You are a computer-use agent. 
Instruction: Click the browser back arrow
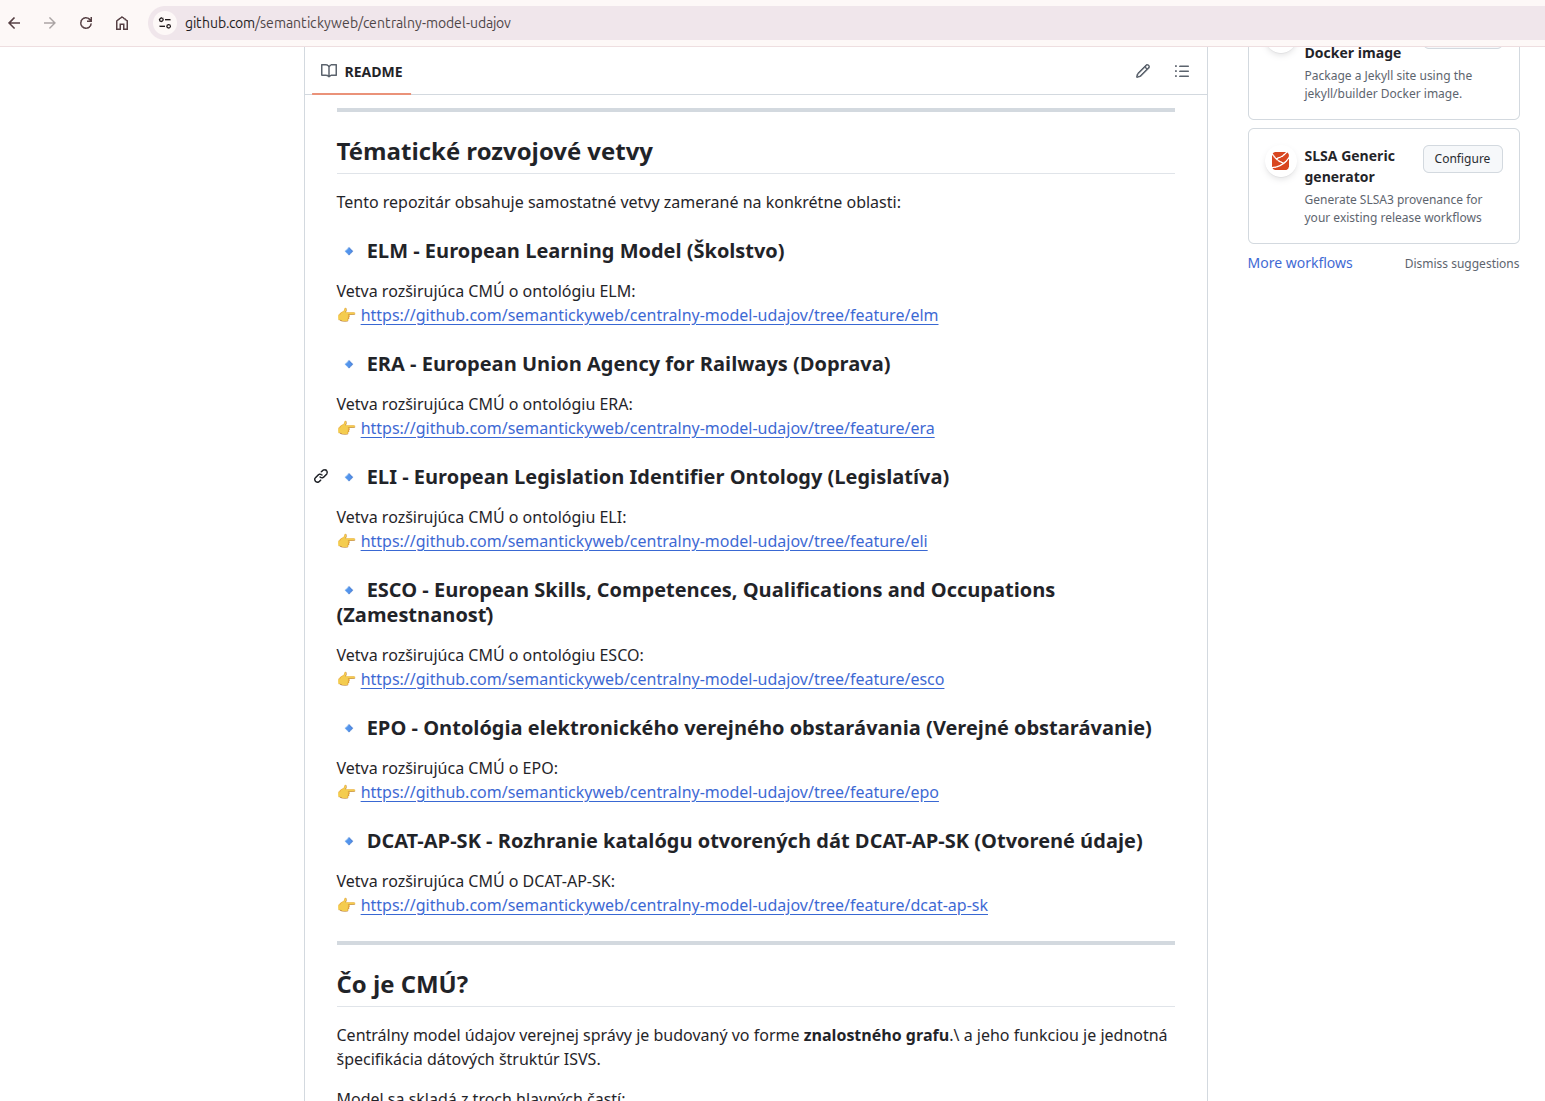[x=15, y=23]
